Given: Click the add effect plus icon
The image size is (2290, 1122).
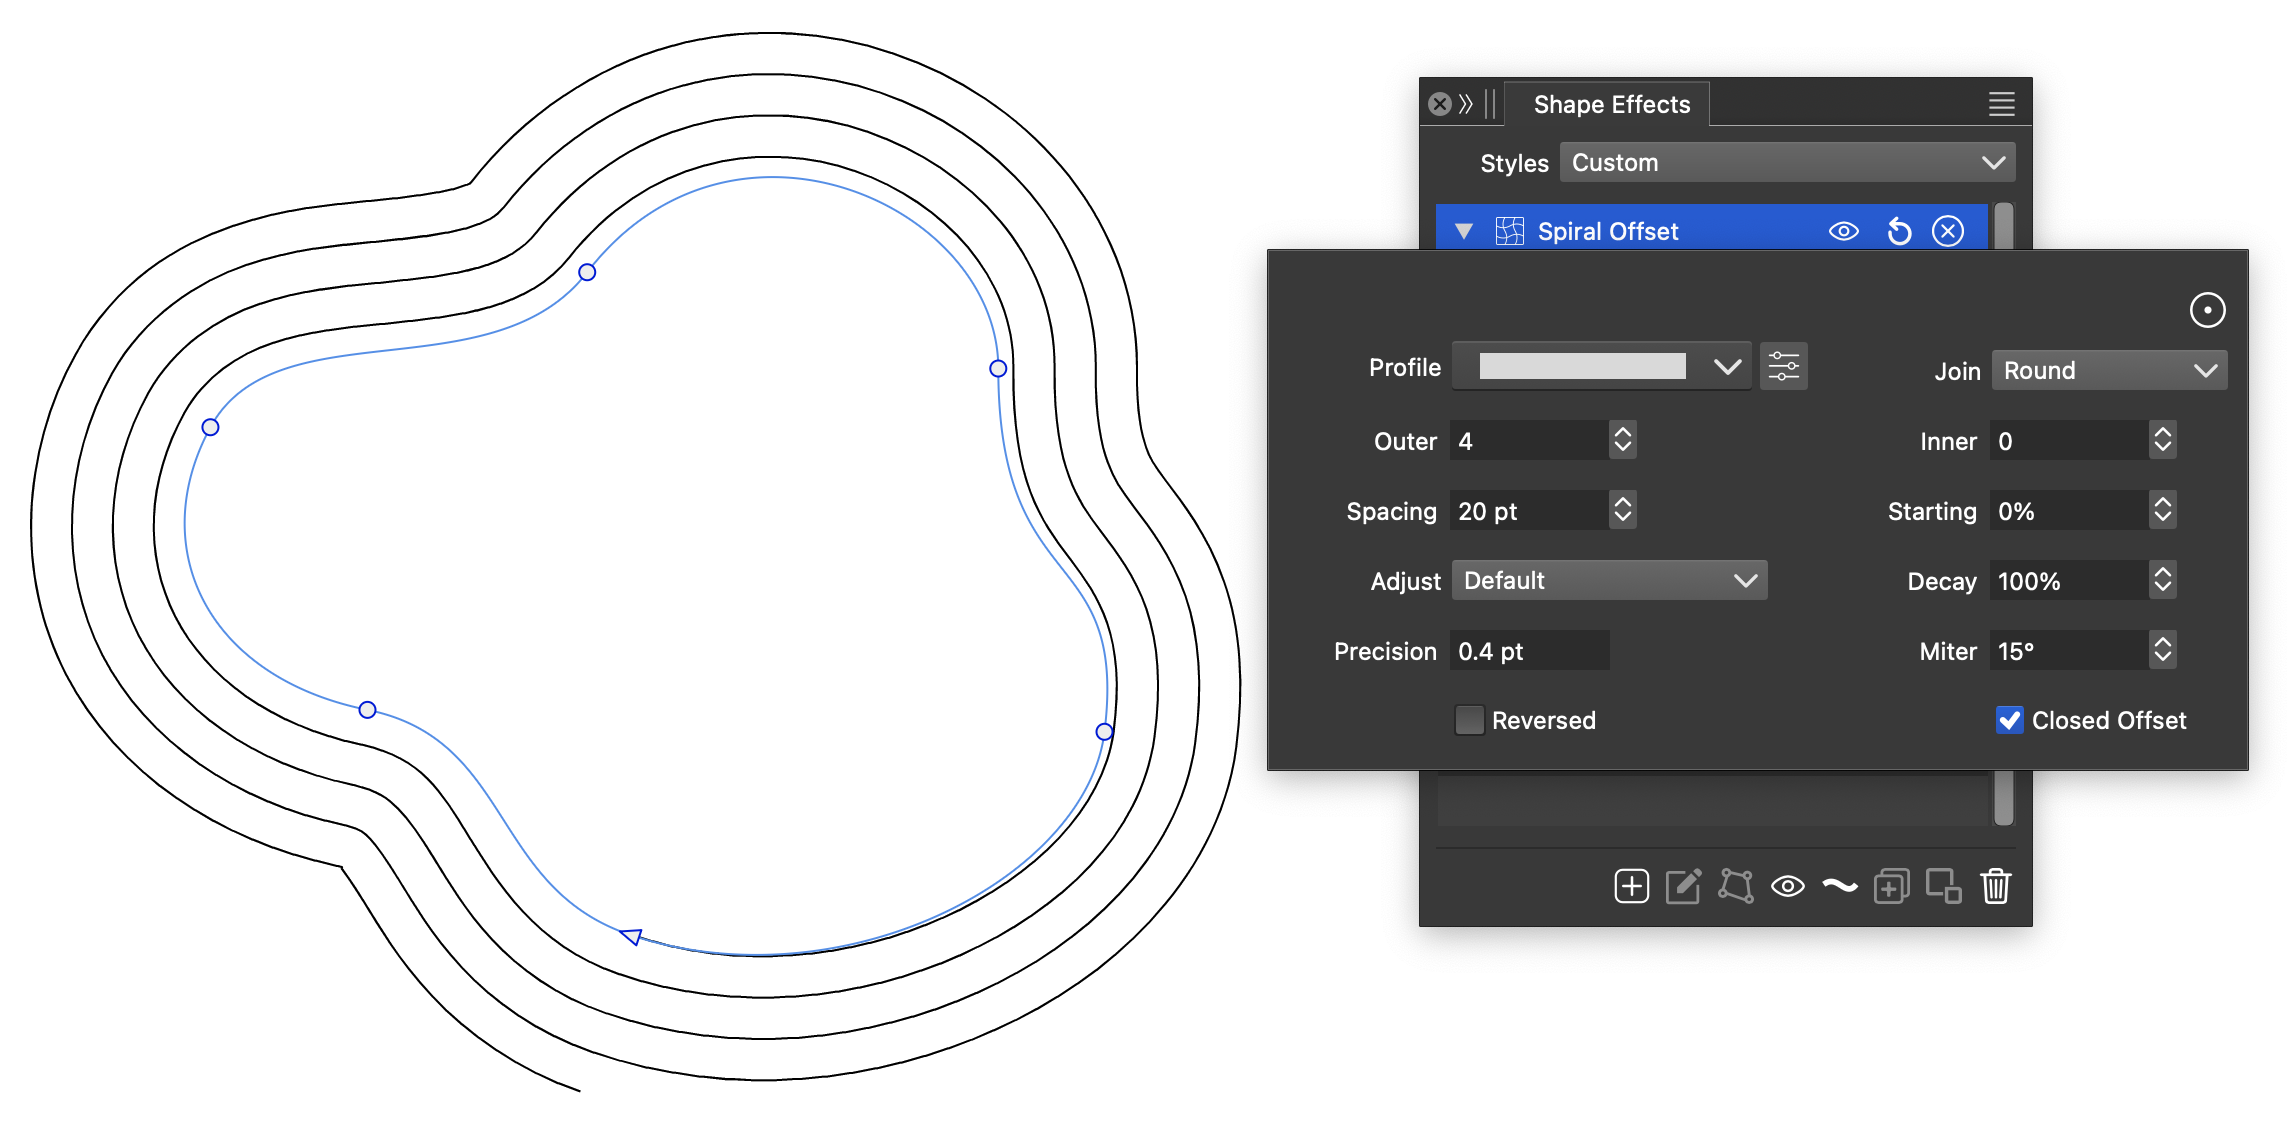Looking at the screenshot, I should tap(1631, 886).
